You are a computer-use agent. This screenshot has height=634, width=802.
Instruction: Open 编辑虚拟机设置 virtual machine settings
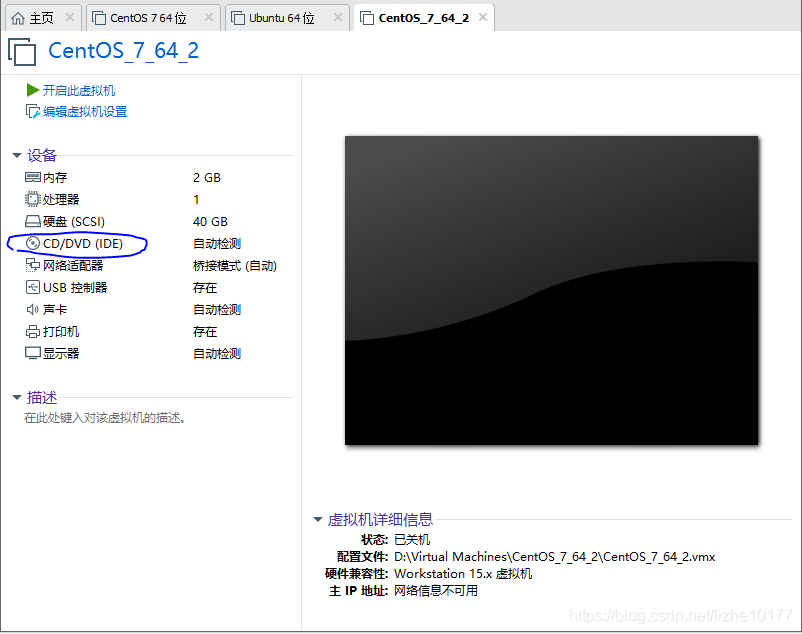(x=85, y=111)
